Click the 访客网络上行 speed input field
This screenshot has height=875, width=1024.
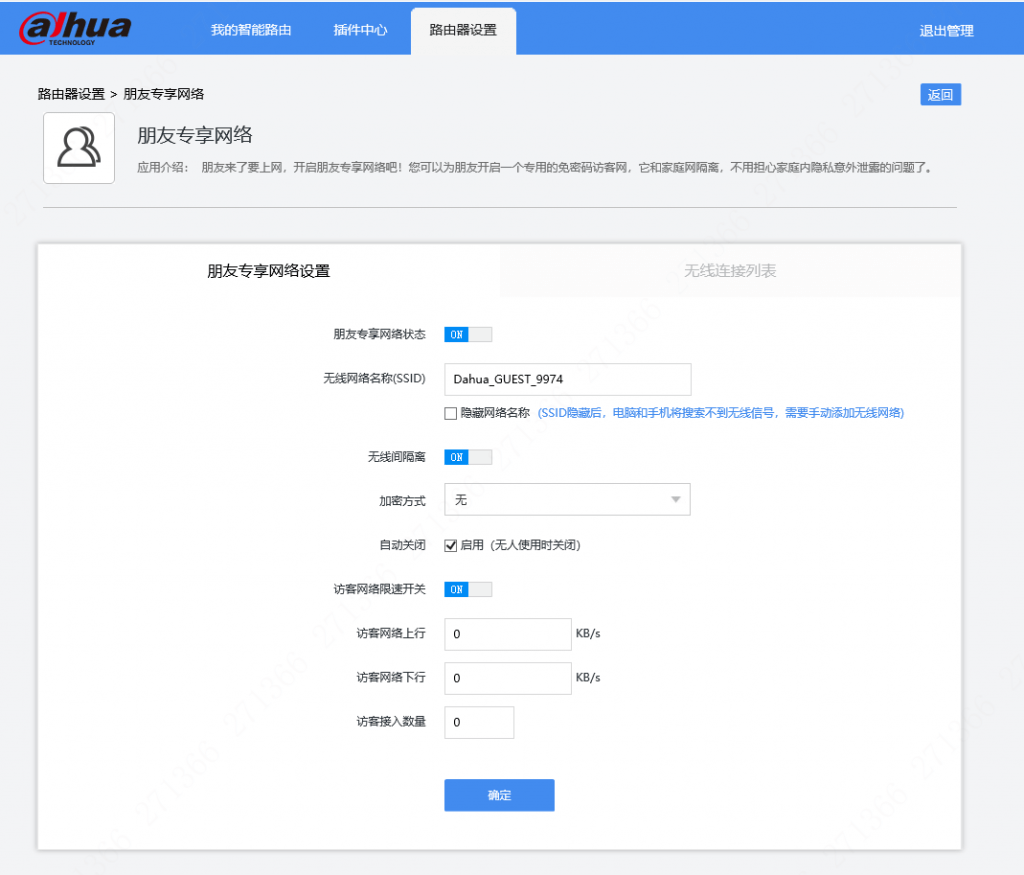pyautogui.click(x=507, y=634)
